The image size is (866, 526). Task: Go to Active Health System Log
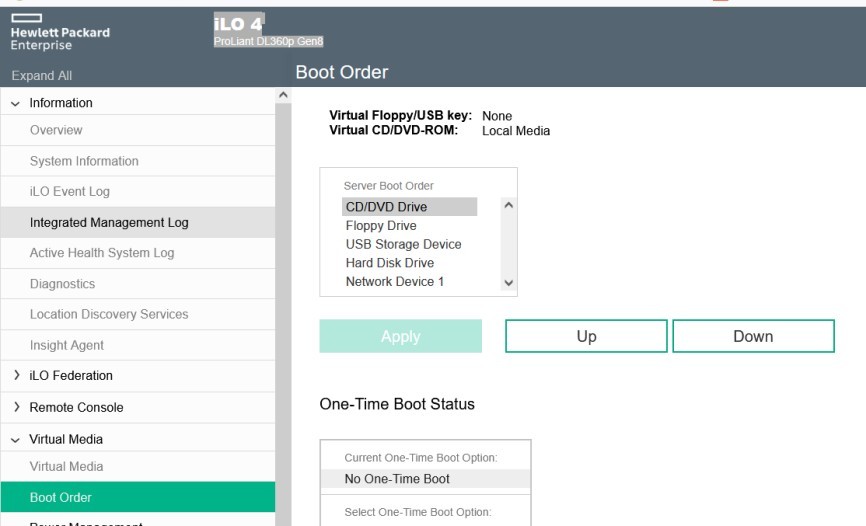pos(102,253)
